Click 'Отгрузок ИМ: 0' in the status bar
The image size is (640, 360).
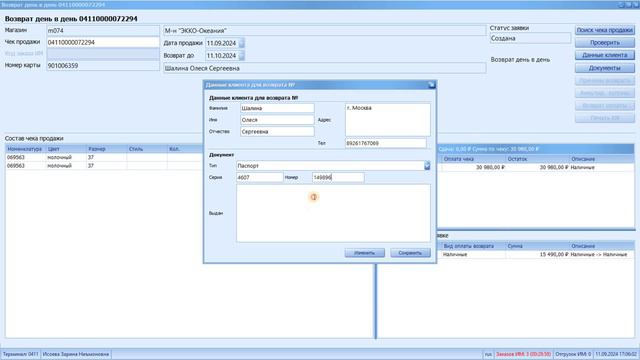[x=573, y=354]
